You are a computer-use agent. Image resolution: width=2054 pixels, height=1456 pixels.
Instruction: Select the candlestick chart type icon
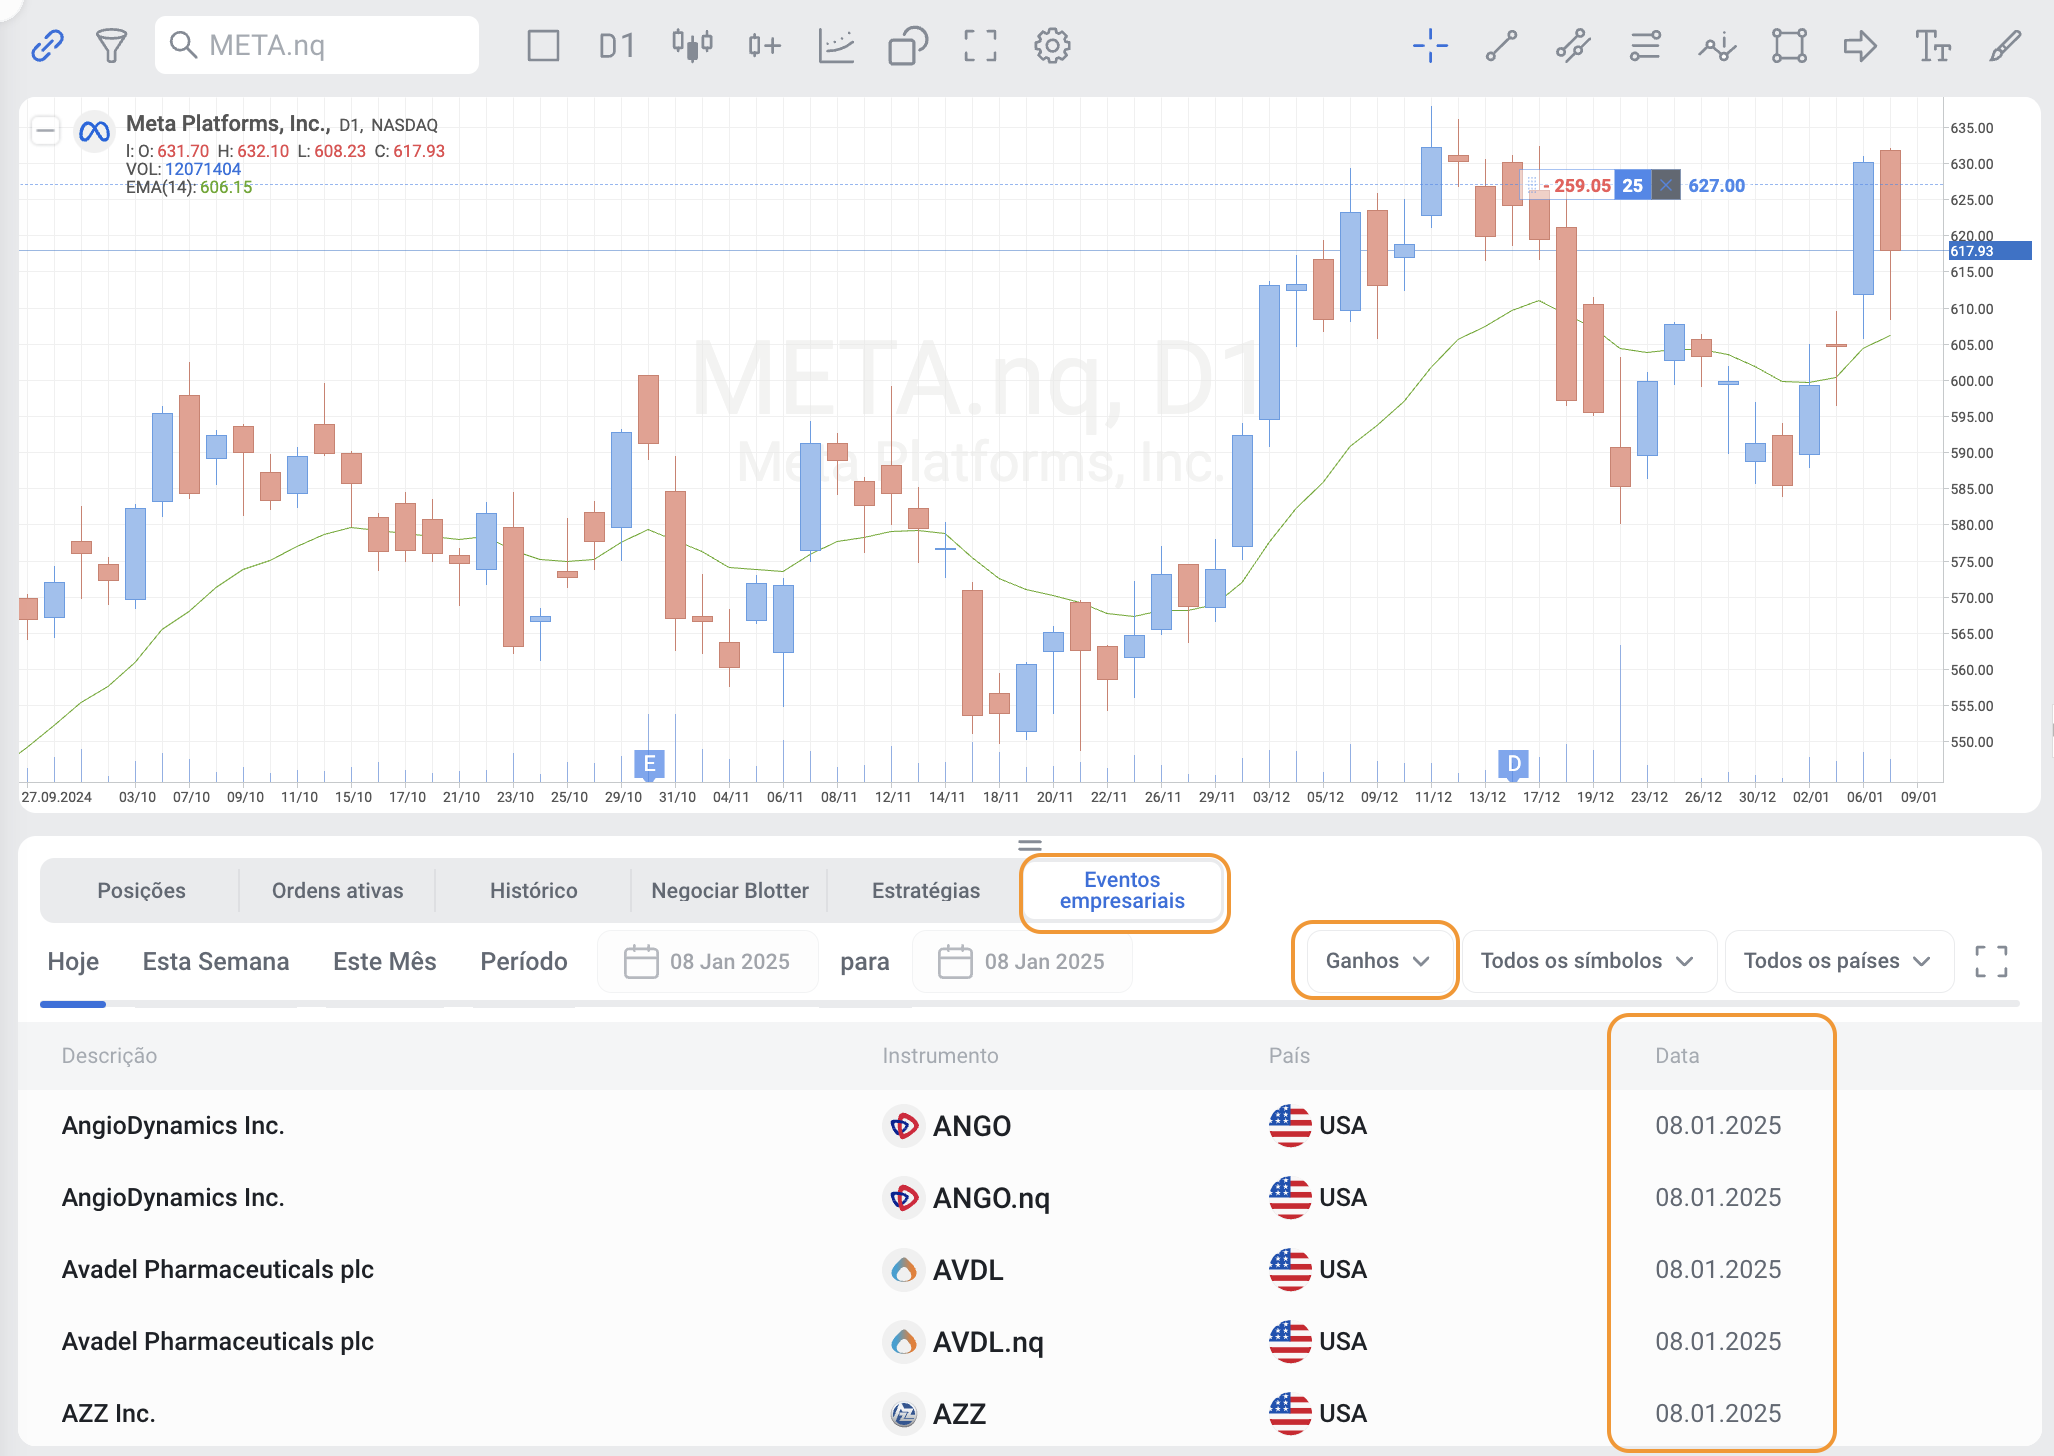[x=691, y=45]
